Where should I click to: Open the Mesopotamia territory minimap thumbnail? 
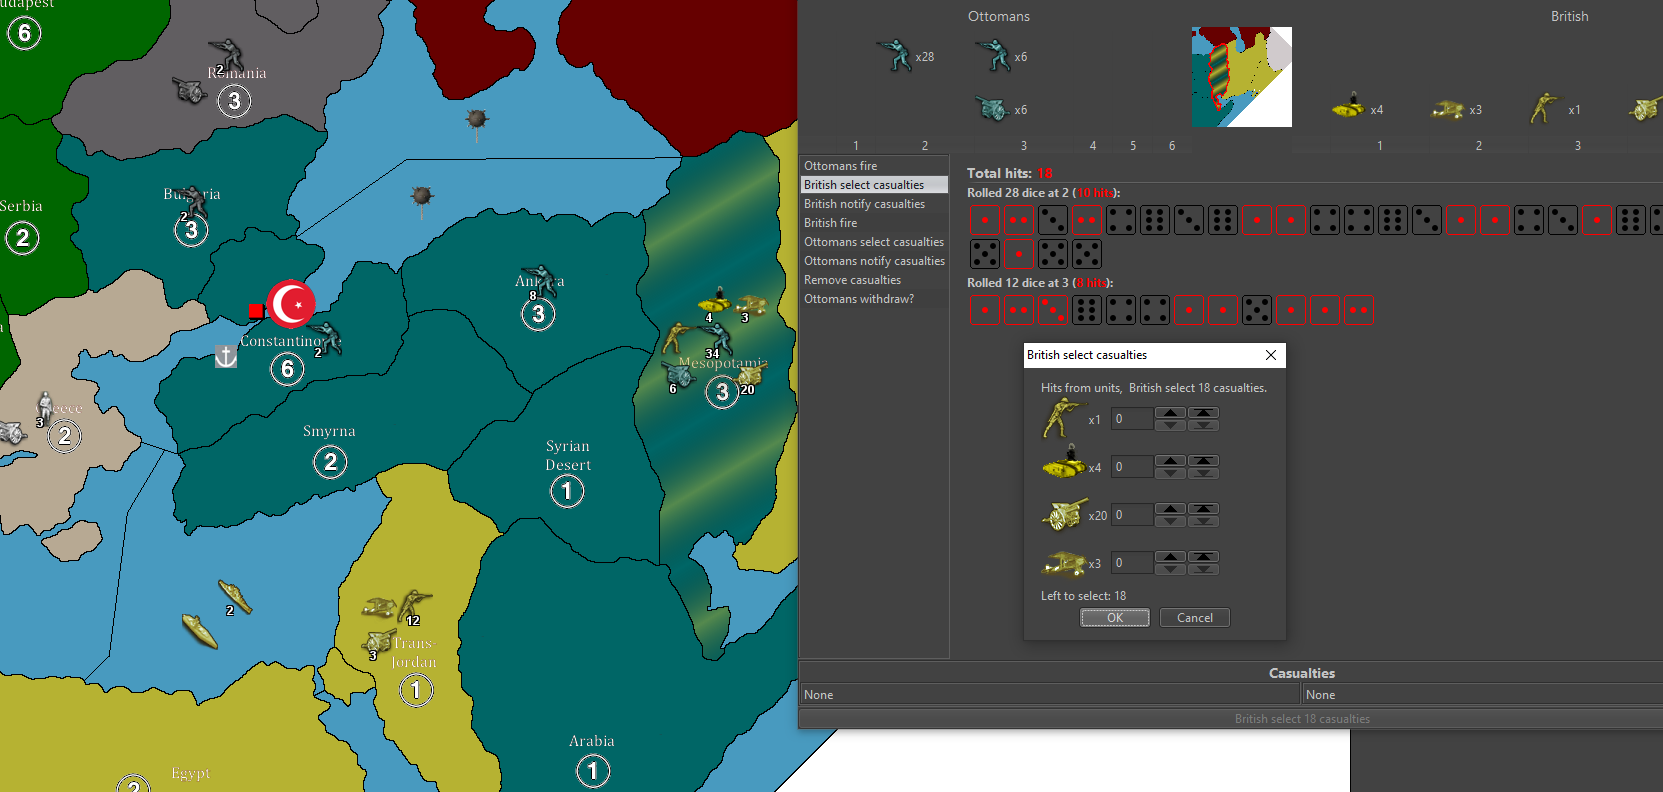click(x=1241, y=77)
